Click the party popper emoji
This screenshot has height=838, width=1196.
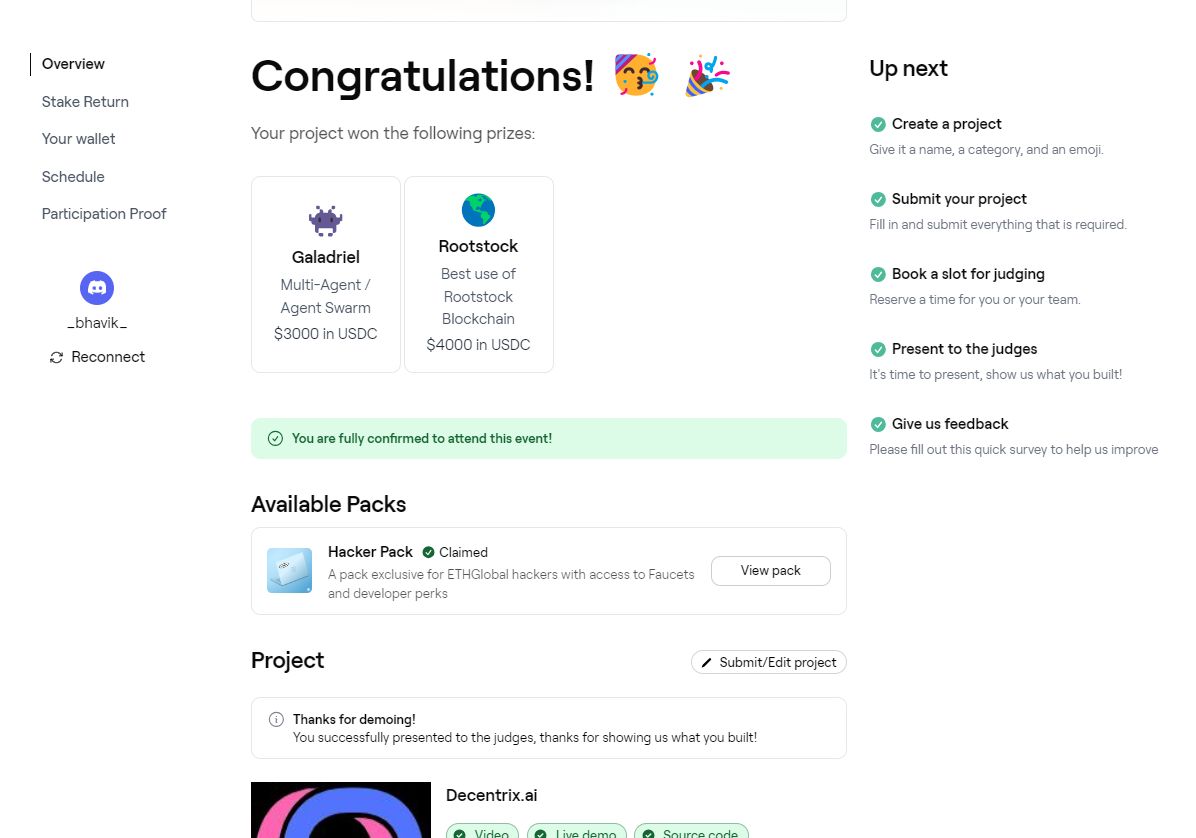click(x=707, y=76)
